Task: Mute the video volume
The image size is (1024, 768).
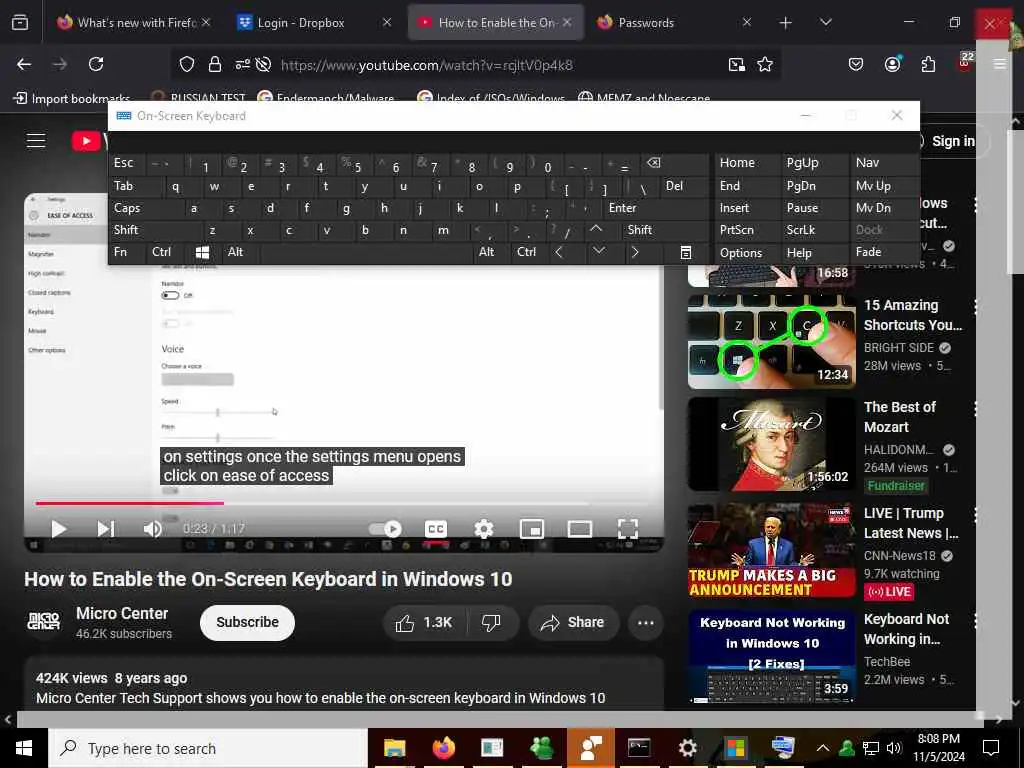Action: (152, 528)
